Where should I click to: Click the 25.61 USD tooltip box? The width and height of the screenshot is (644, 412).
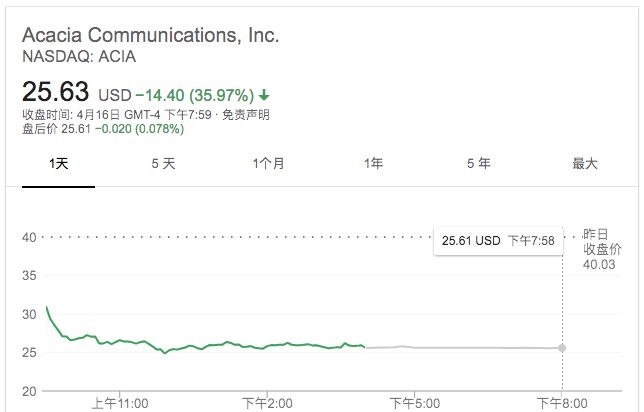498,241
